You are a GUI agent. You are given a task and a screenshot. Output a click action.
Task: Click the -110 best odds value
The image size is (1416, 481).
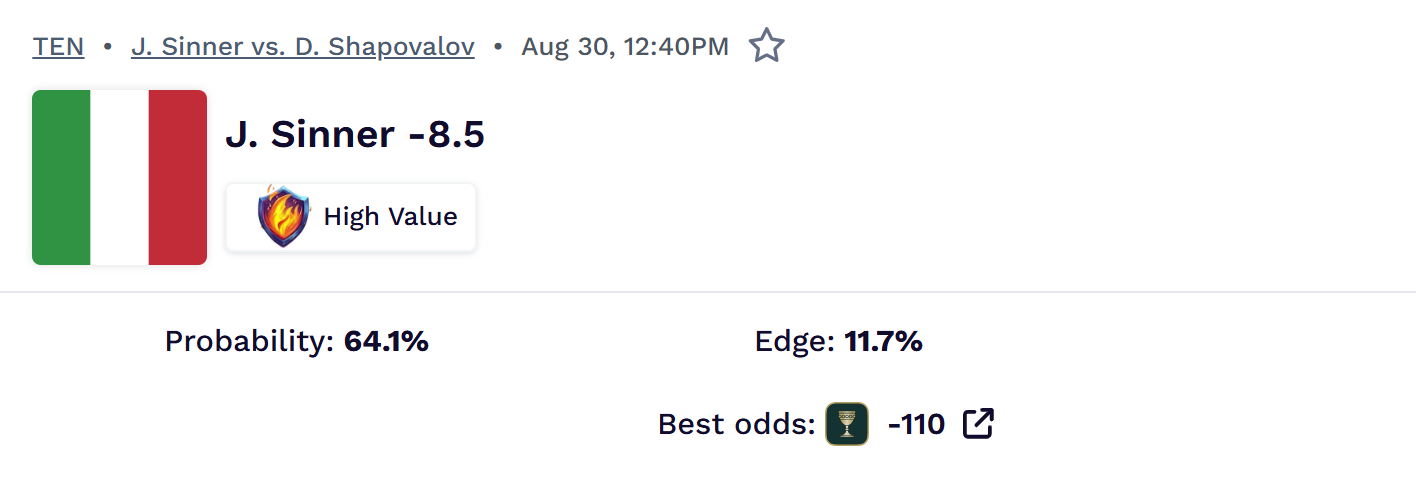[x=916, y=424]
